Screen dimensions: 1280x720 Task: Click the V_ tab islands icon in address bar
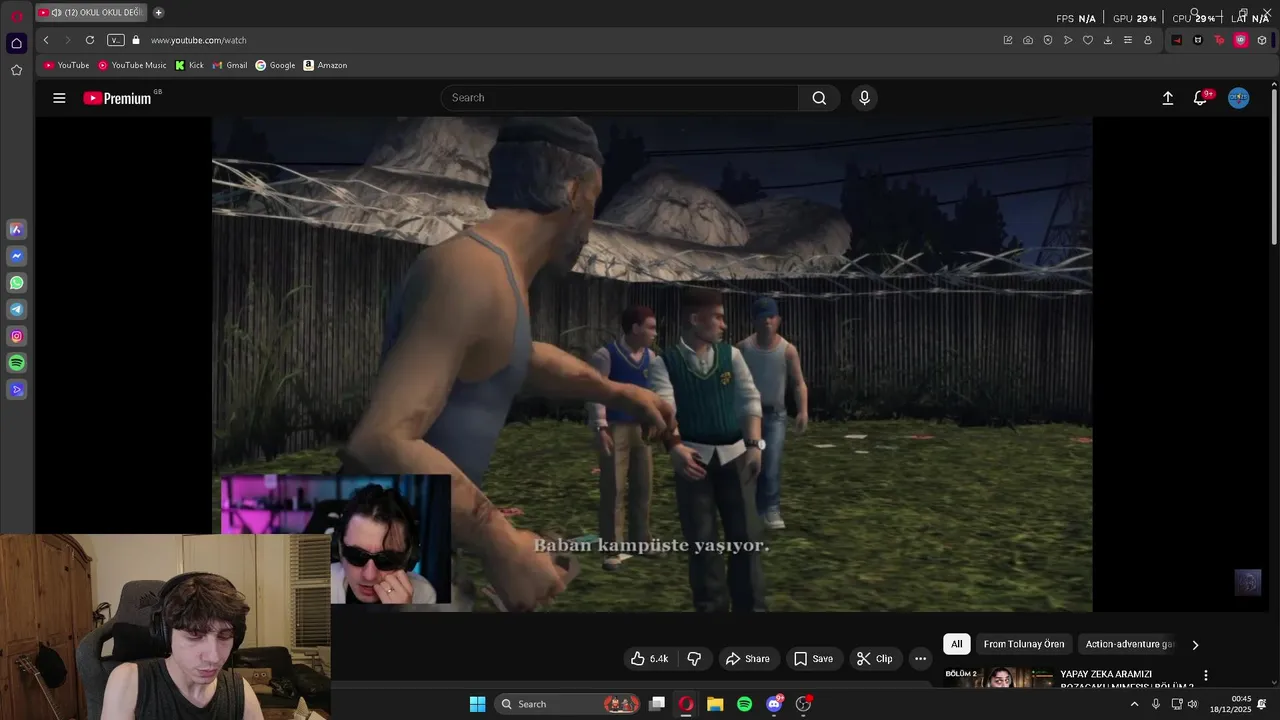[116, 40]
